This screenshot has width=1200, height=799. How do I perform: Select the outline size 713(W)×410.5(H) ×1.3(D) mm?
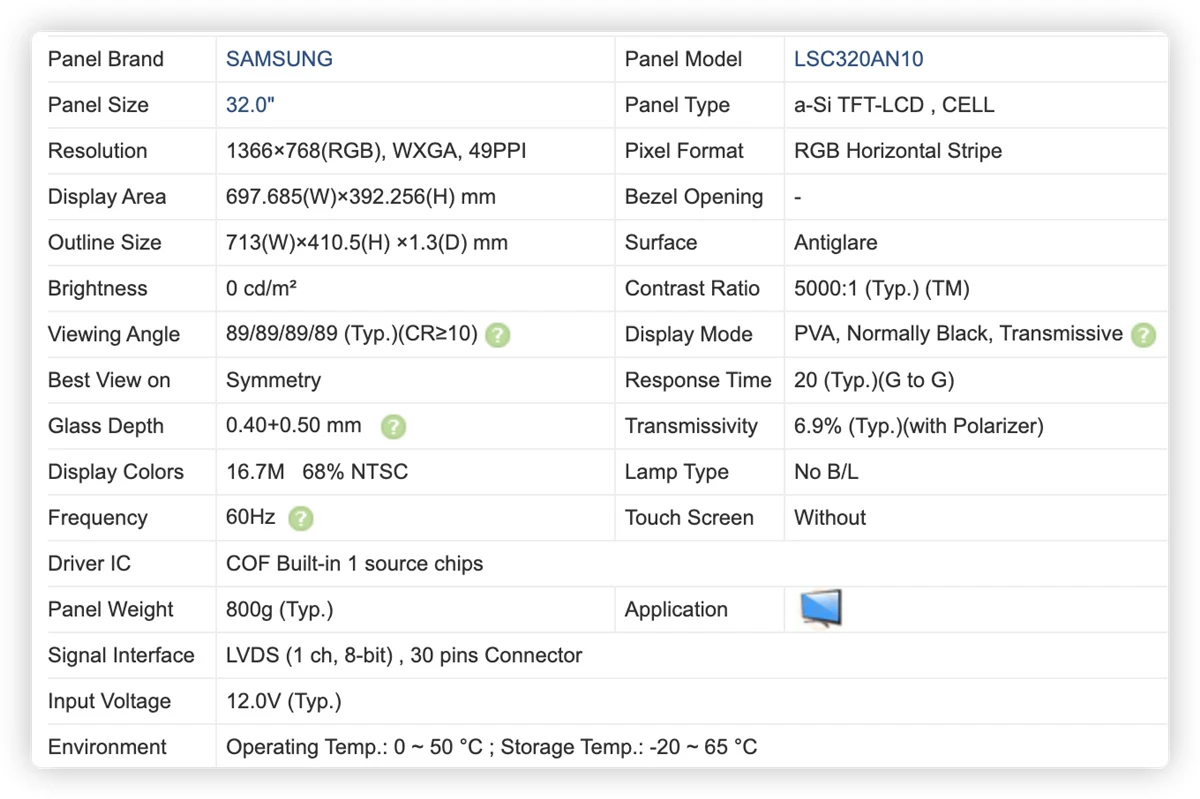[367, 243]
